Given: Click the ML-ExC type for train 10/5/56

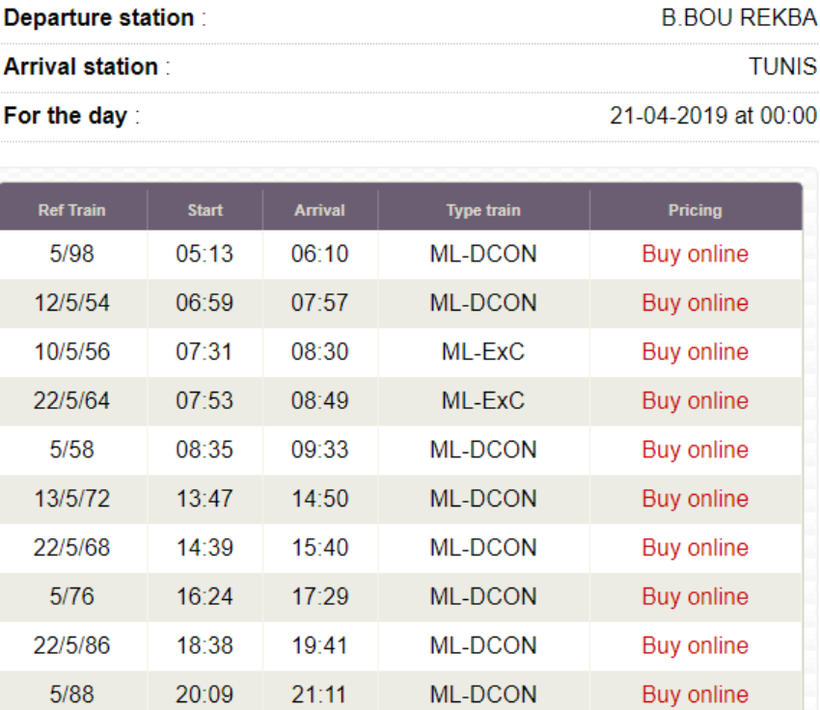Looking at the screenshot, I should coord(483,352).
